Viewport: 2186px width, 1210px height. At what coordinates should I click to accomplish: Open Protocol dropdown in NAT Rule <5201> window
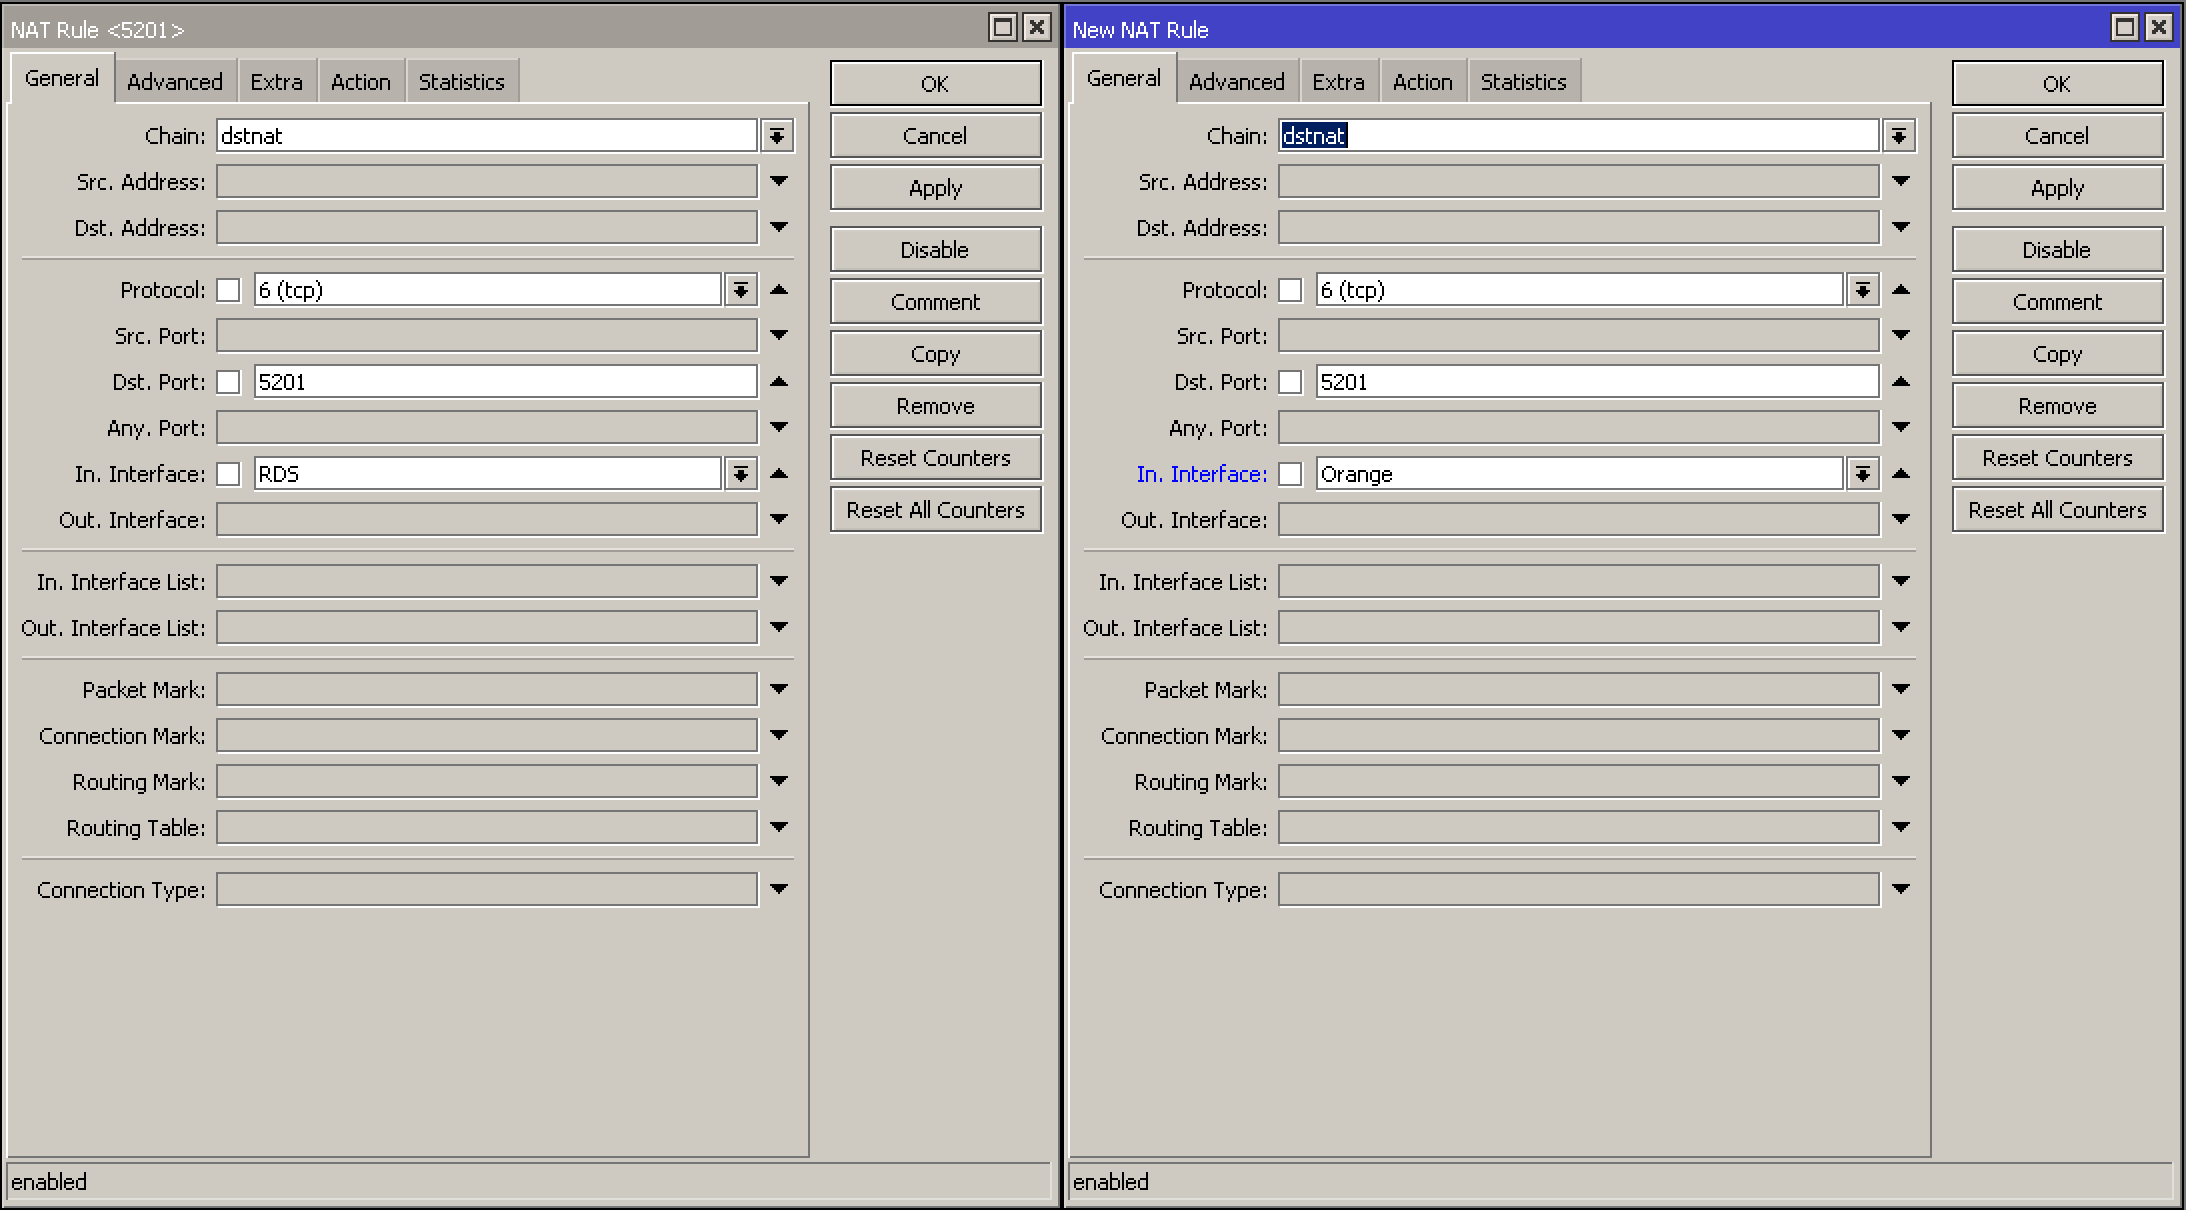tap(740, 290)
